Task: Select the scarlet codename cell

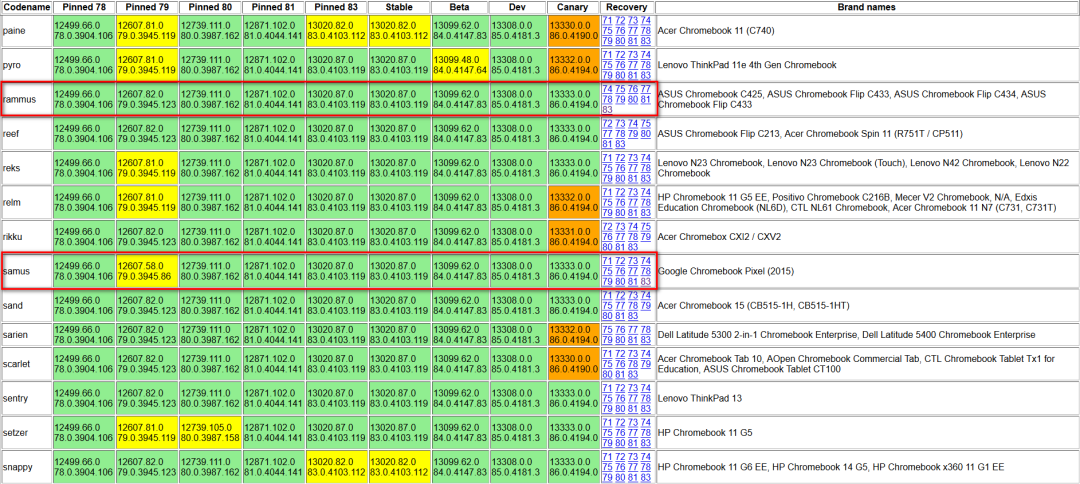Action: [x=26, y=364]
